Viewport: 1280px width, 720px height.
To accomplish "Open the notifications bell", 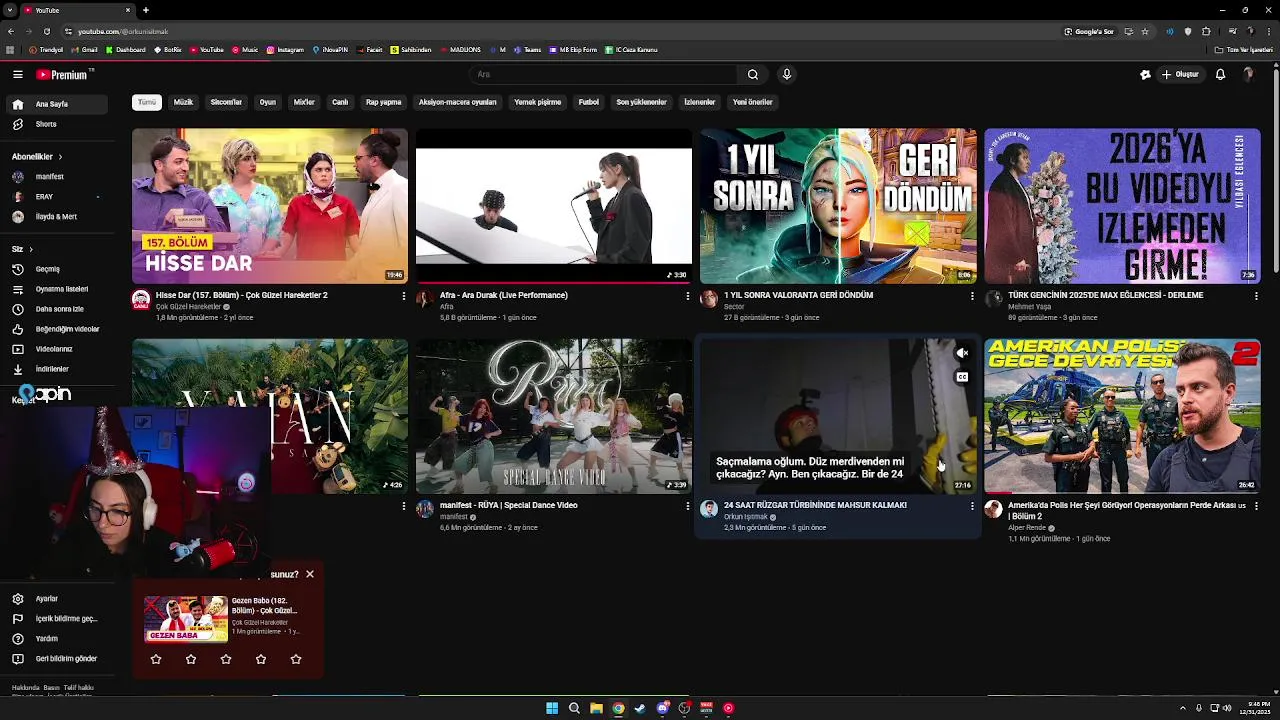I will coord(1220,74).
